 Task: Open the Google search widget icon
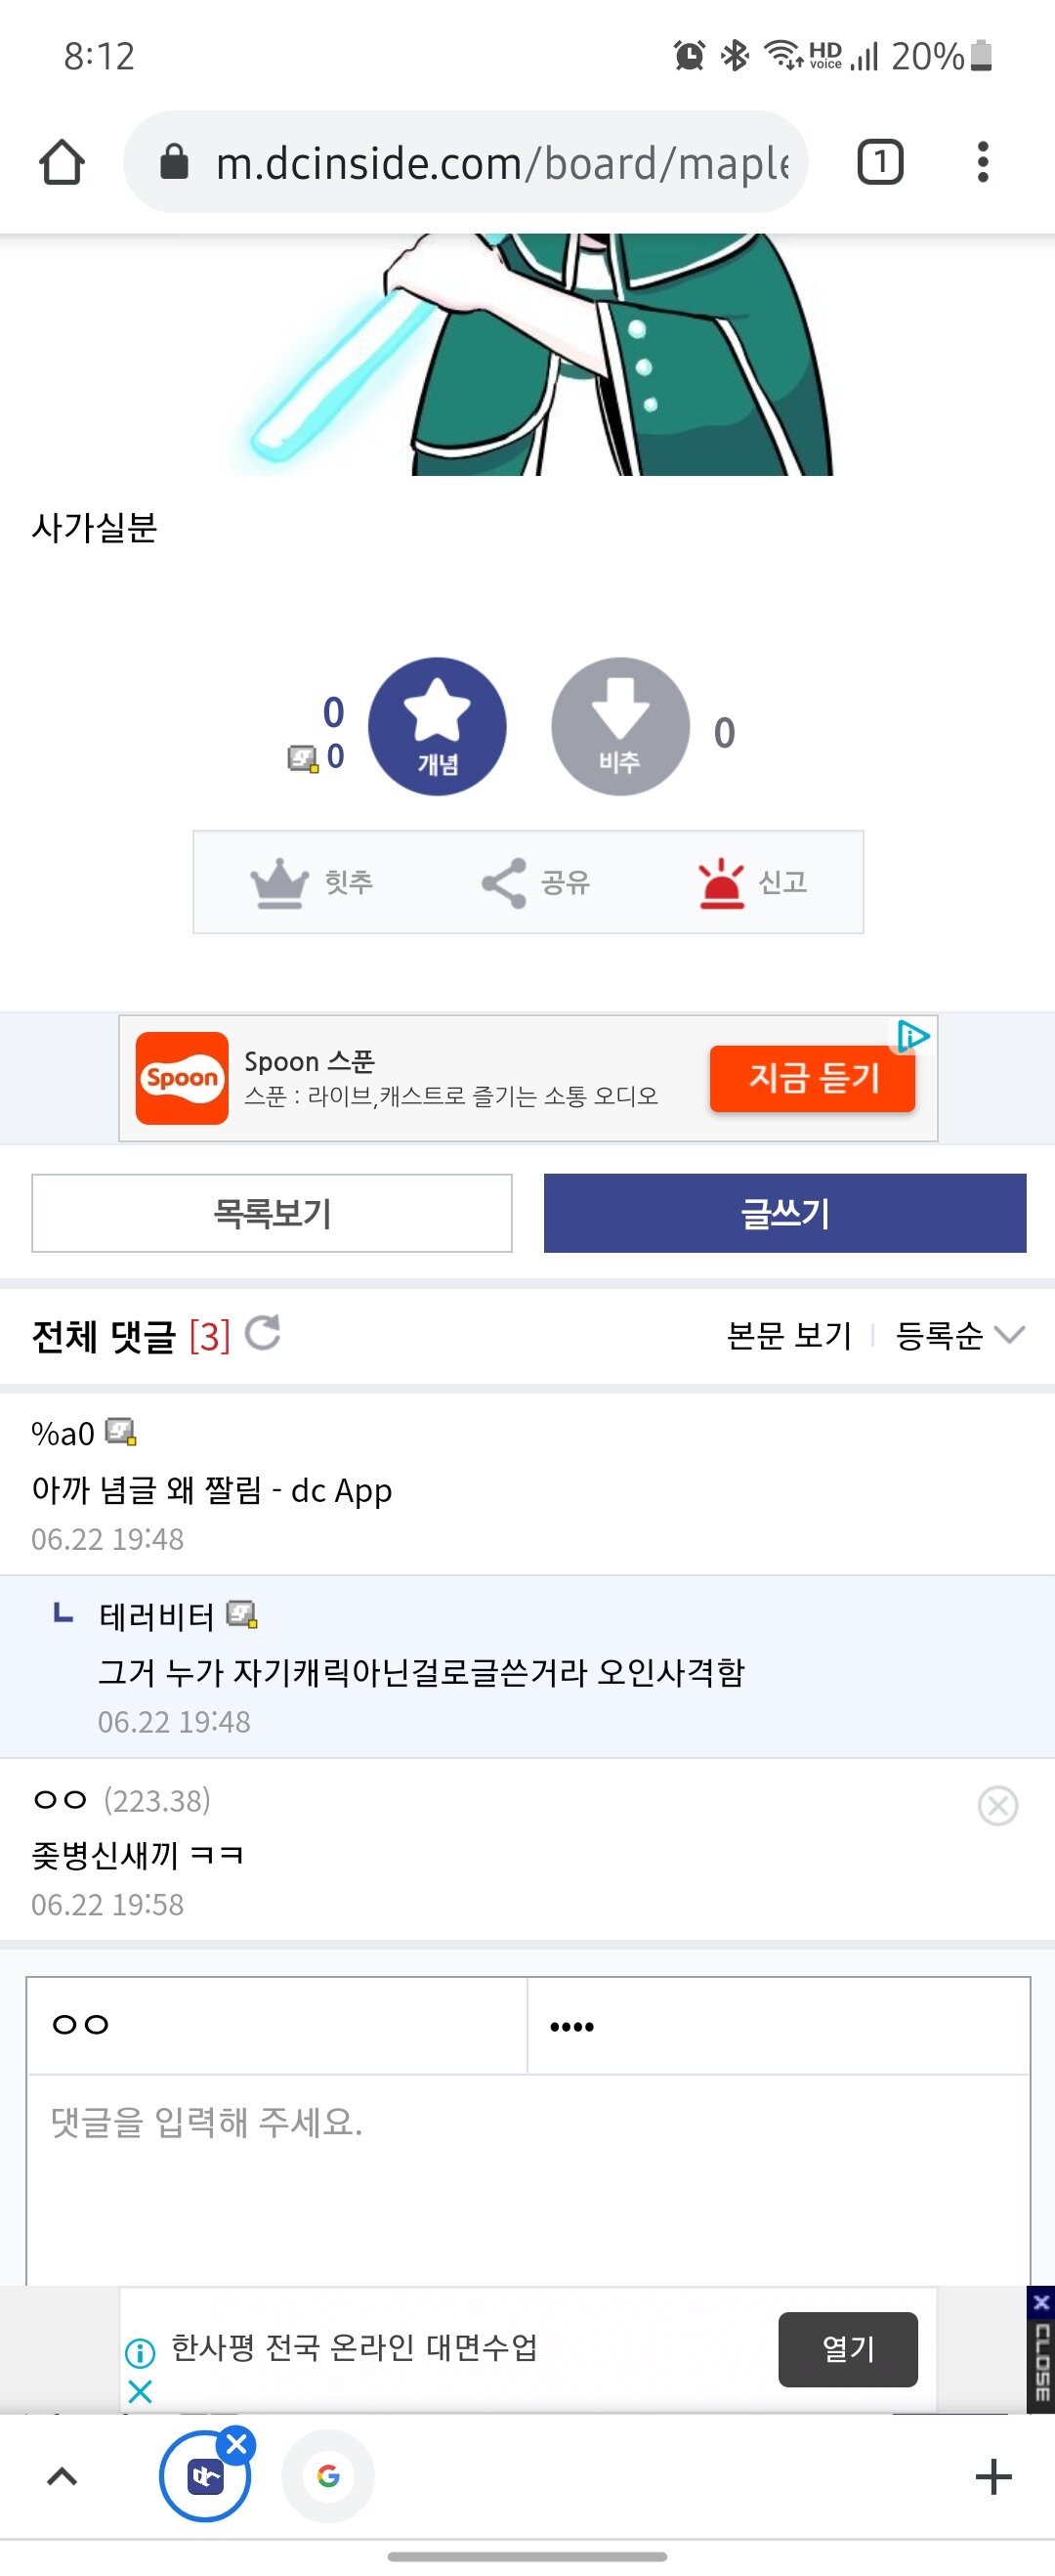pos(330,2475)
